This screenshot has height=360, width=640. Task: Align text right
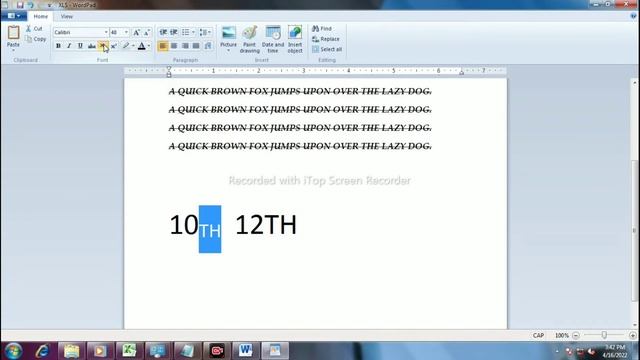point(185,46)
